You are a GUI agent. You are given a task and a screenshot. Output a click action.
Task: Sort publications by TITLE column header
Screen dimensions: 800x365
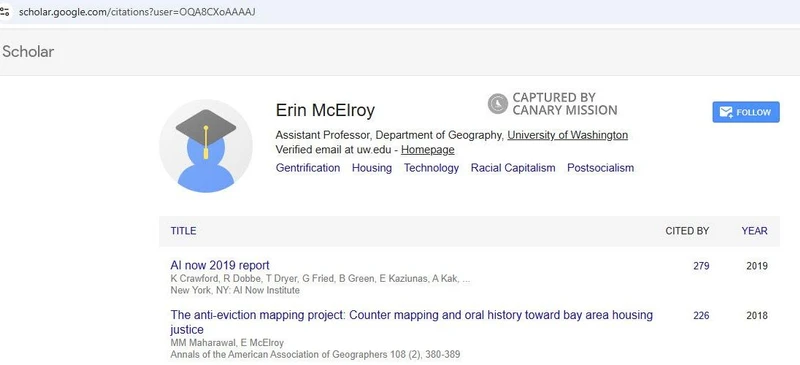(183, 231)
